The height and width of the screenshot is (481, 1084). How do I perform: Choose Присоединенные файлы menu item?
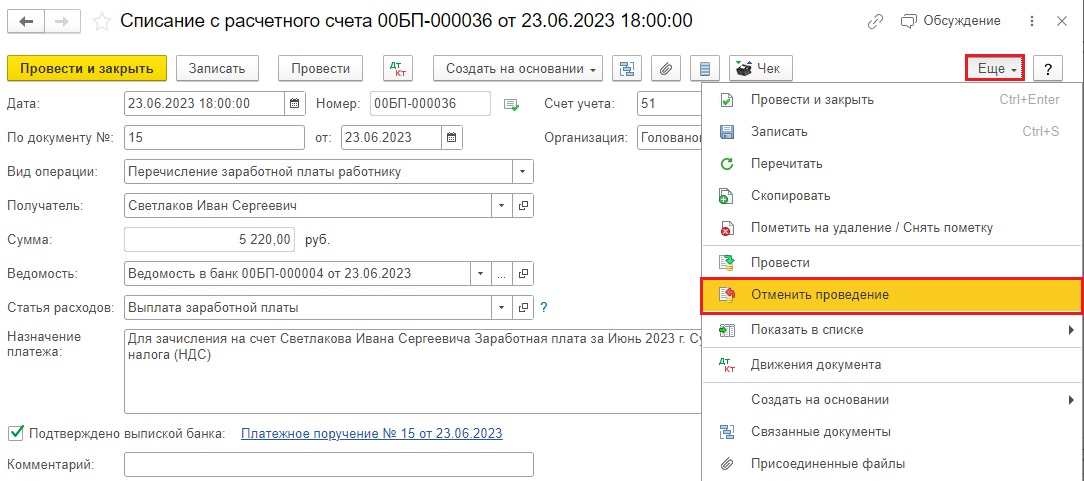(893, 464)
